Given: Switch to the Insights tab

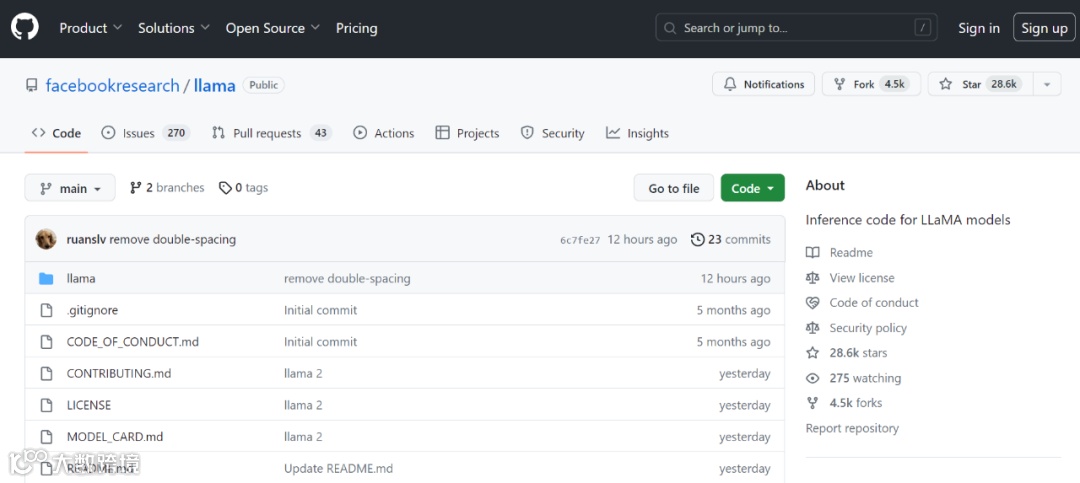Looking at the screenshot, I should tap(637, 133).
